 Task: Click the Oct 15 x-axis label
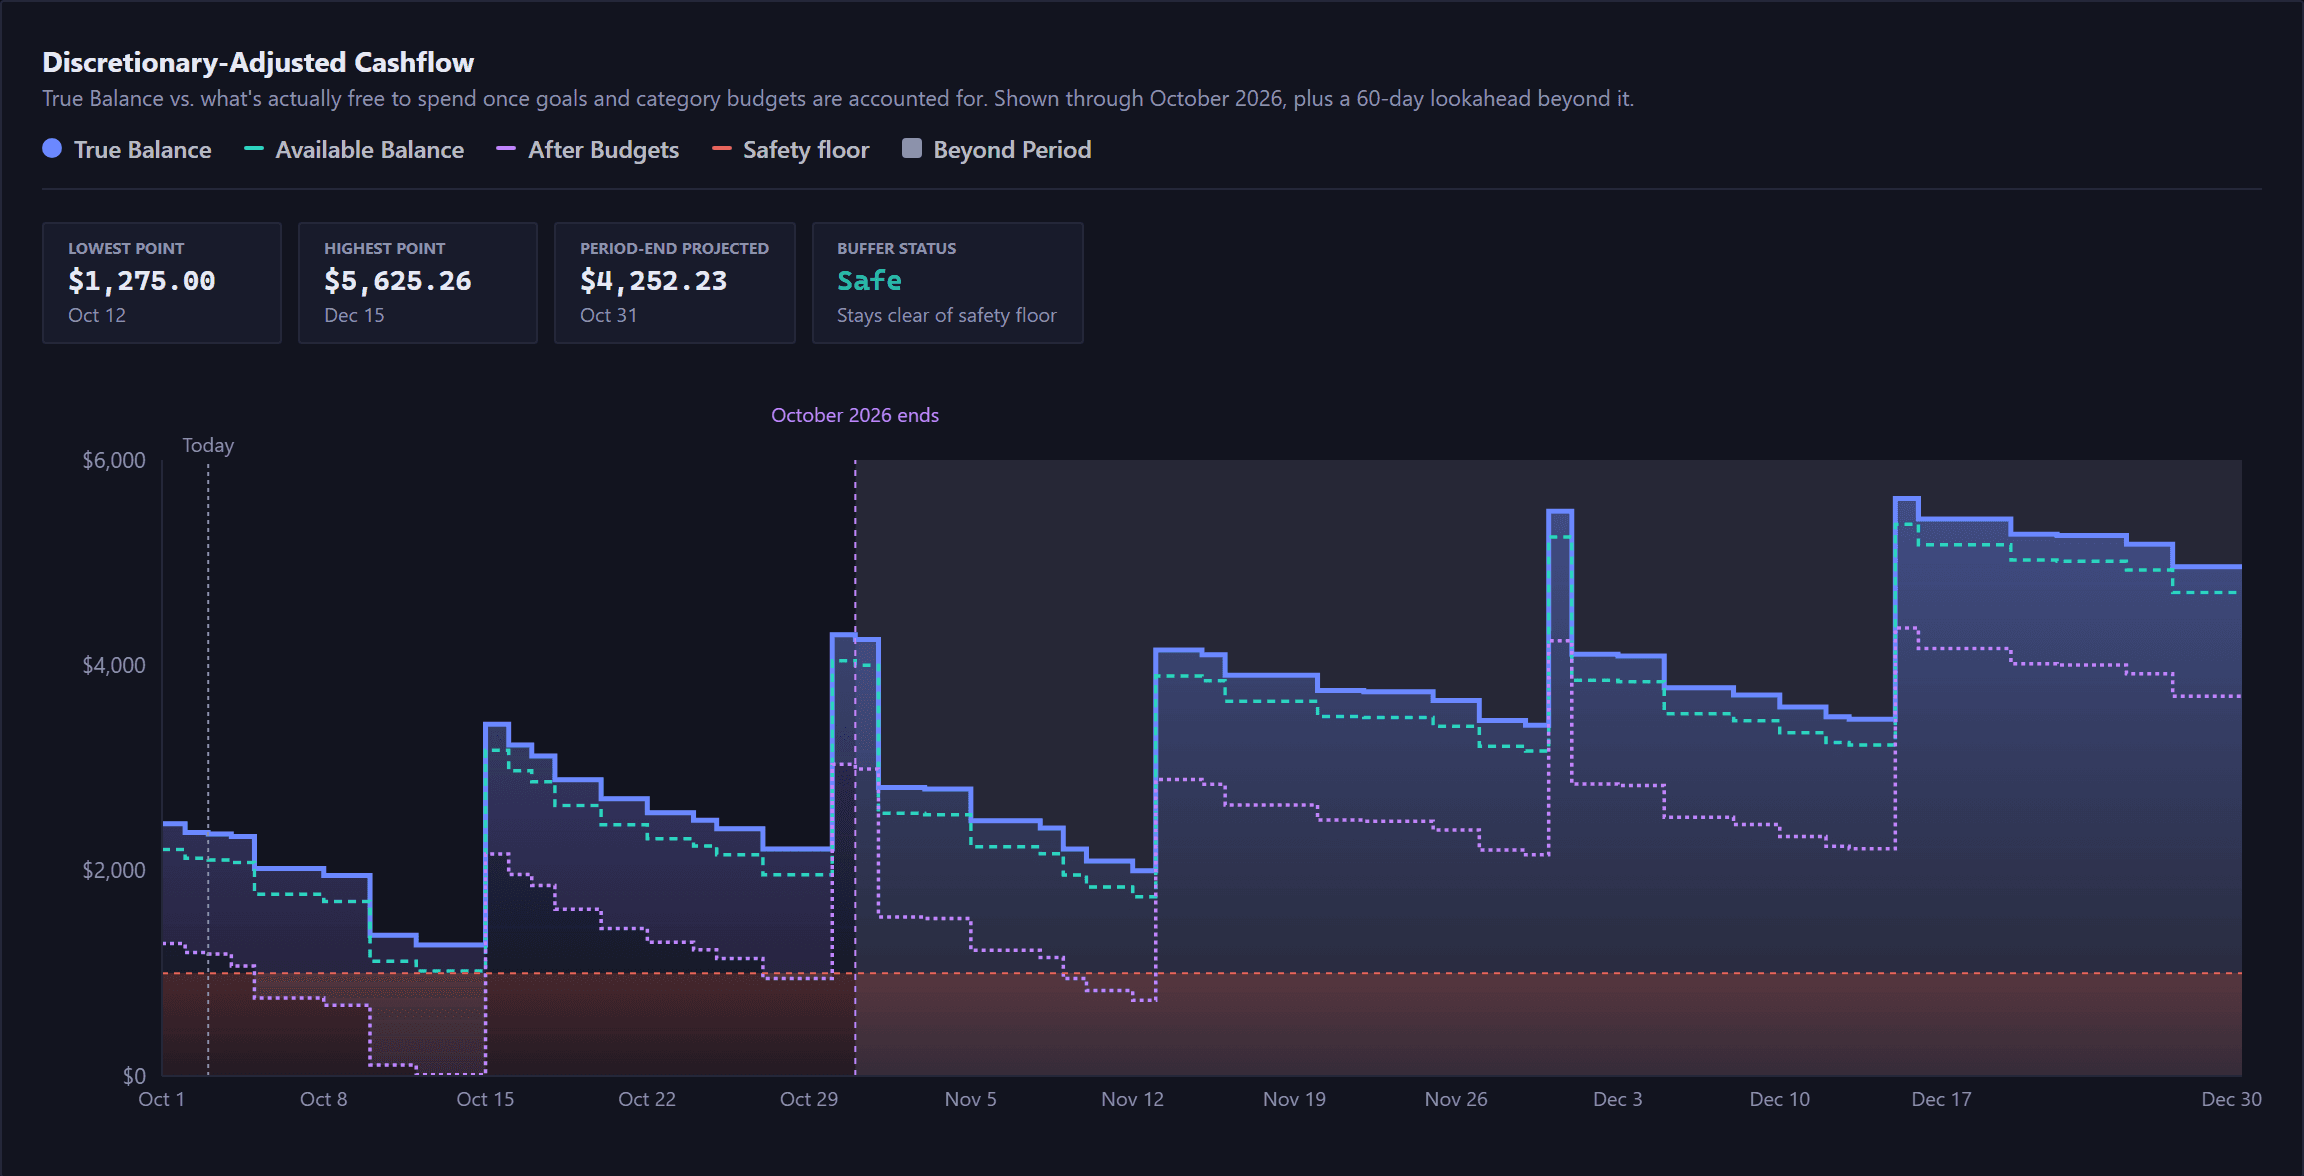click(485, 1099)
